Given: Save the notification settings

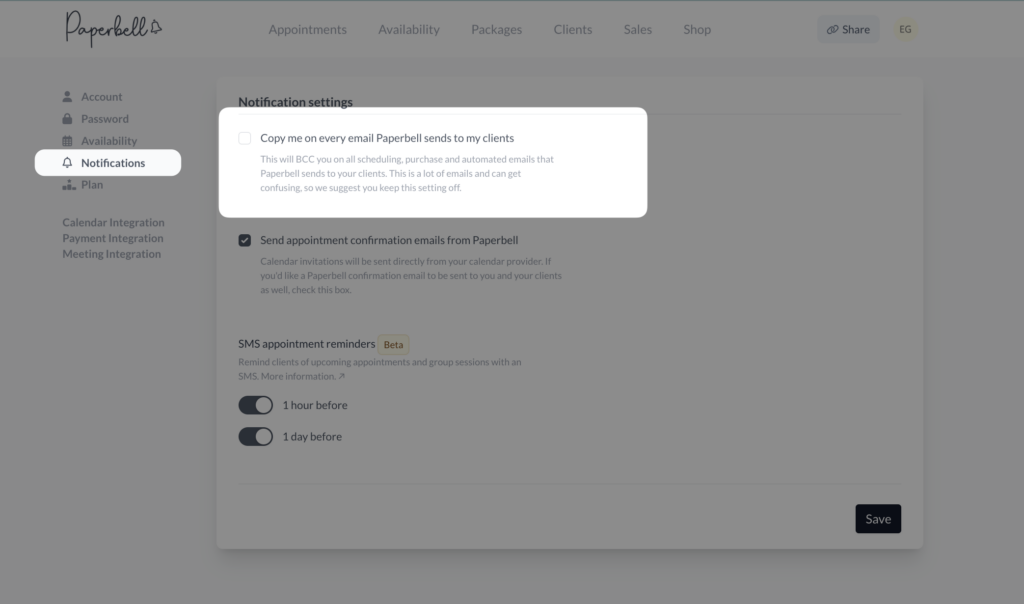Looking at the screenshot, I should tap(878, 519).
